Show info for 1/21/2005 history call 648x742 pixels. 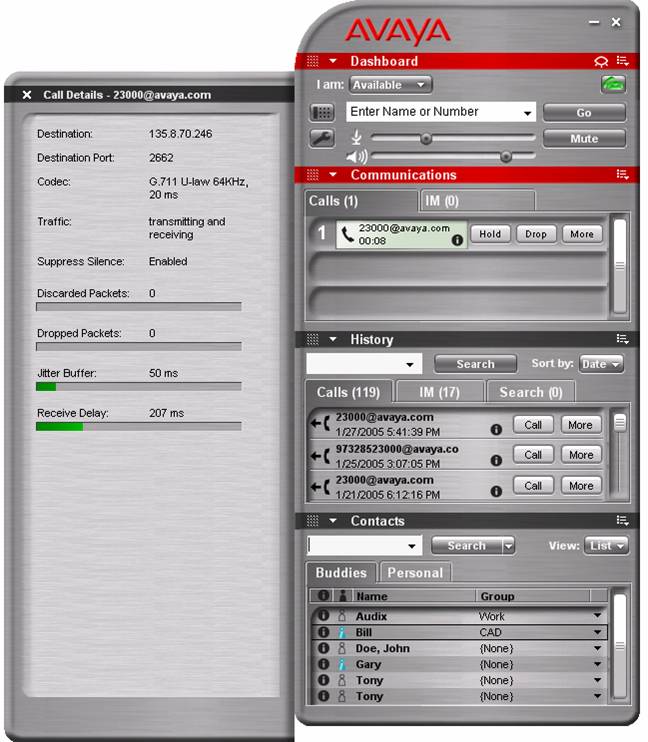click(x=496, y=491)
